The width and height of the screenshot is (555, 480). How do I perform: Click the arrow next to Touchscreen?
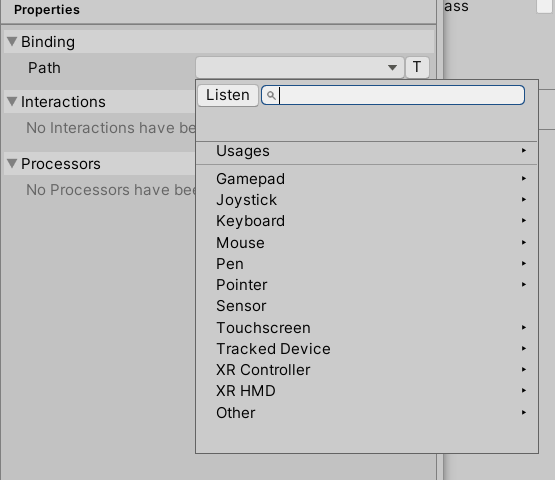click(524, 327)
